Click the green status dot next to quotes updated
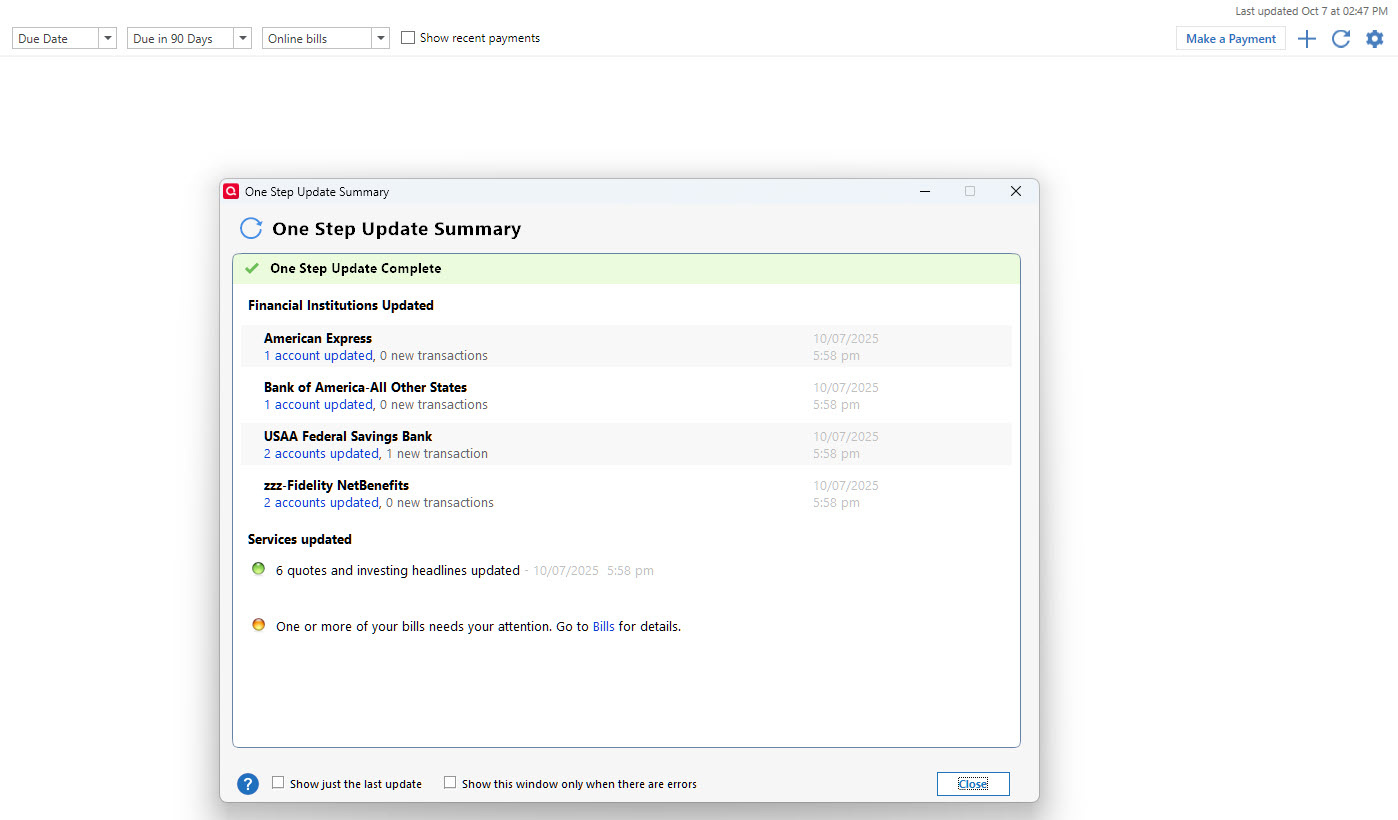1398x820 pixels. coord(259,569)
